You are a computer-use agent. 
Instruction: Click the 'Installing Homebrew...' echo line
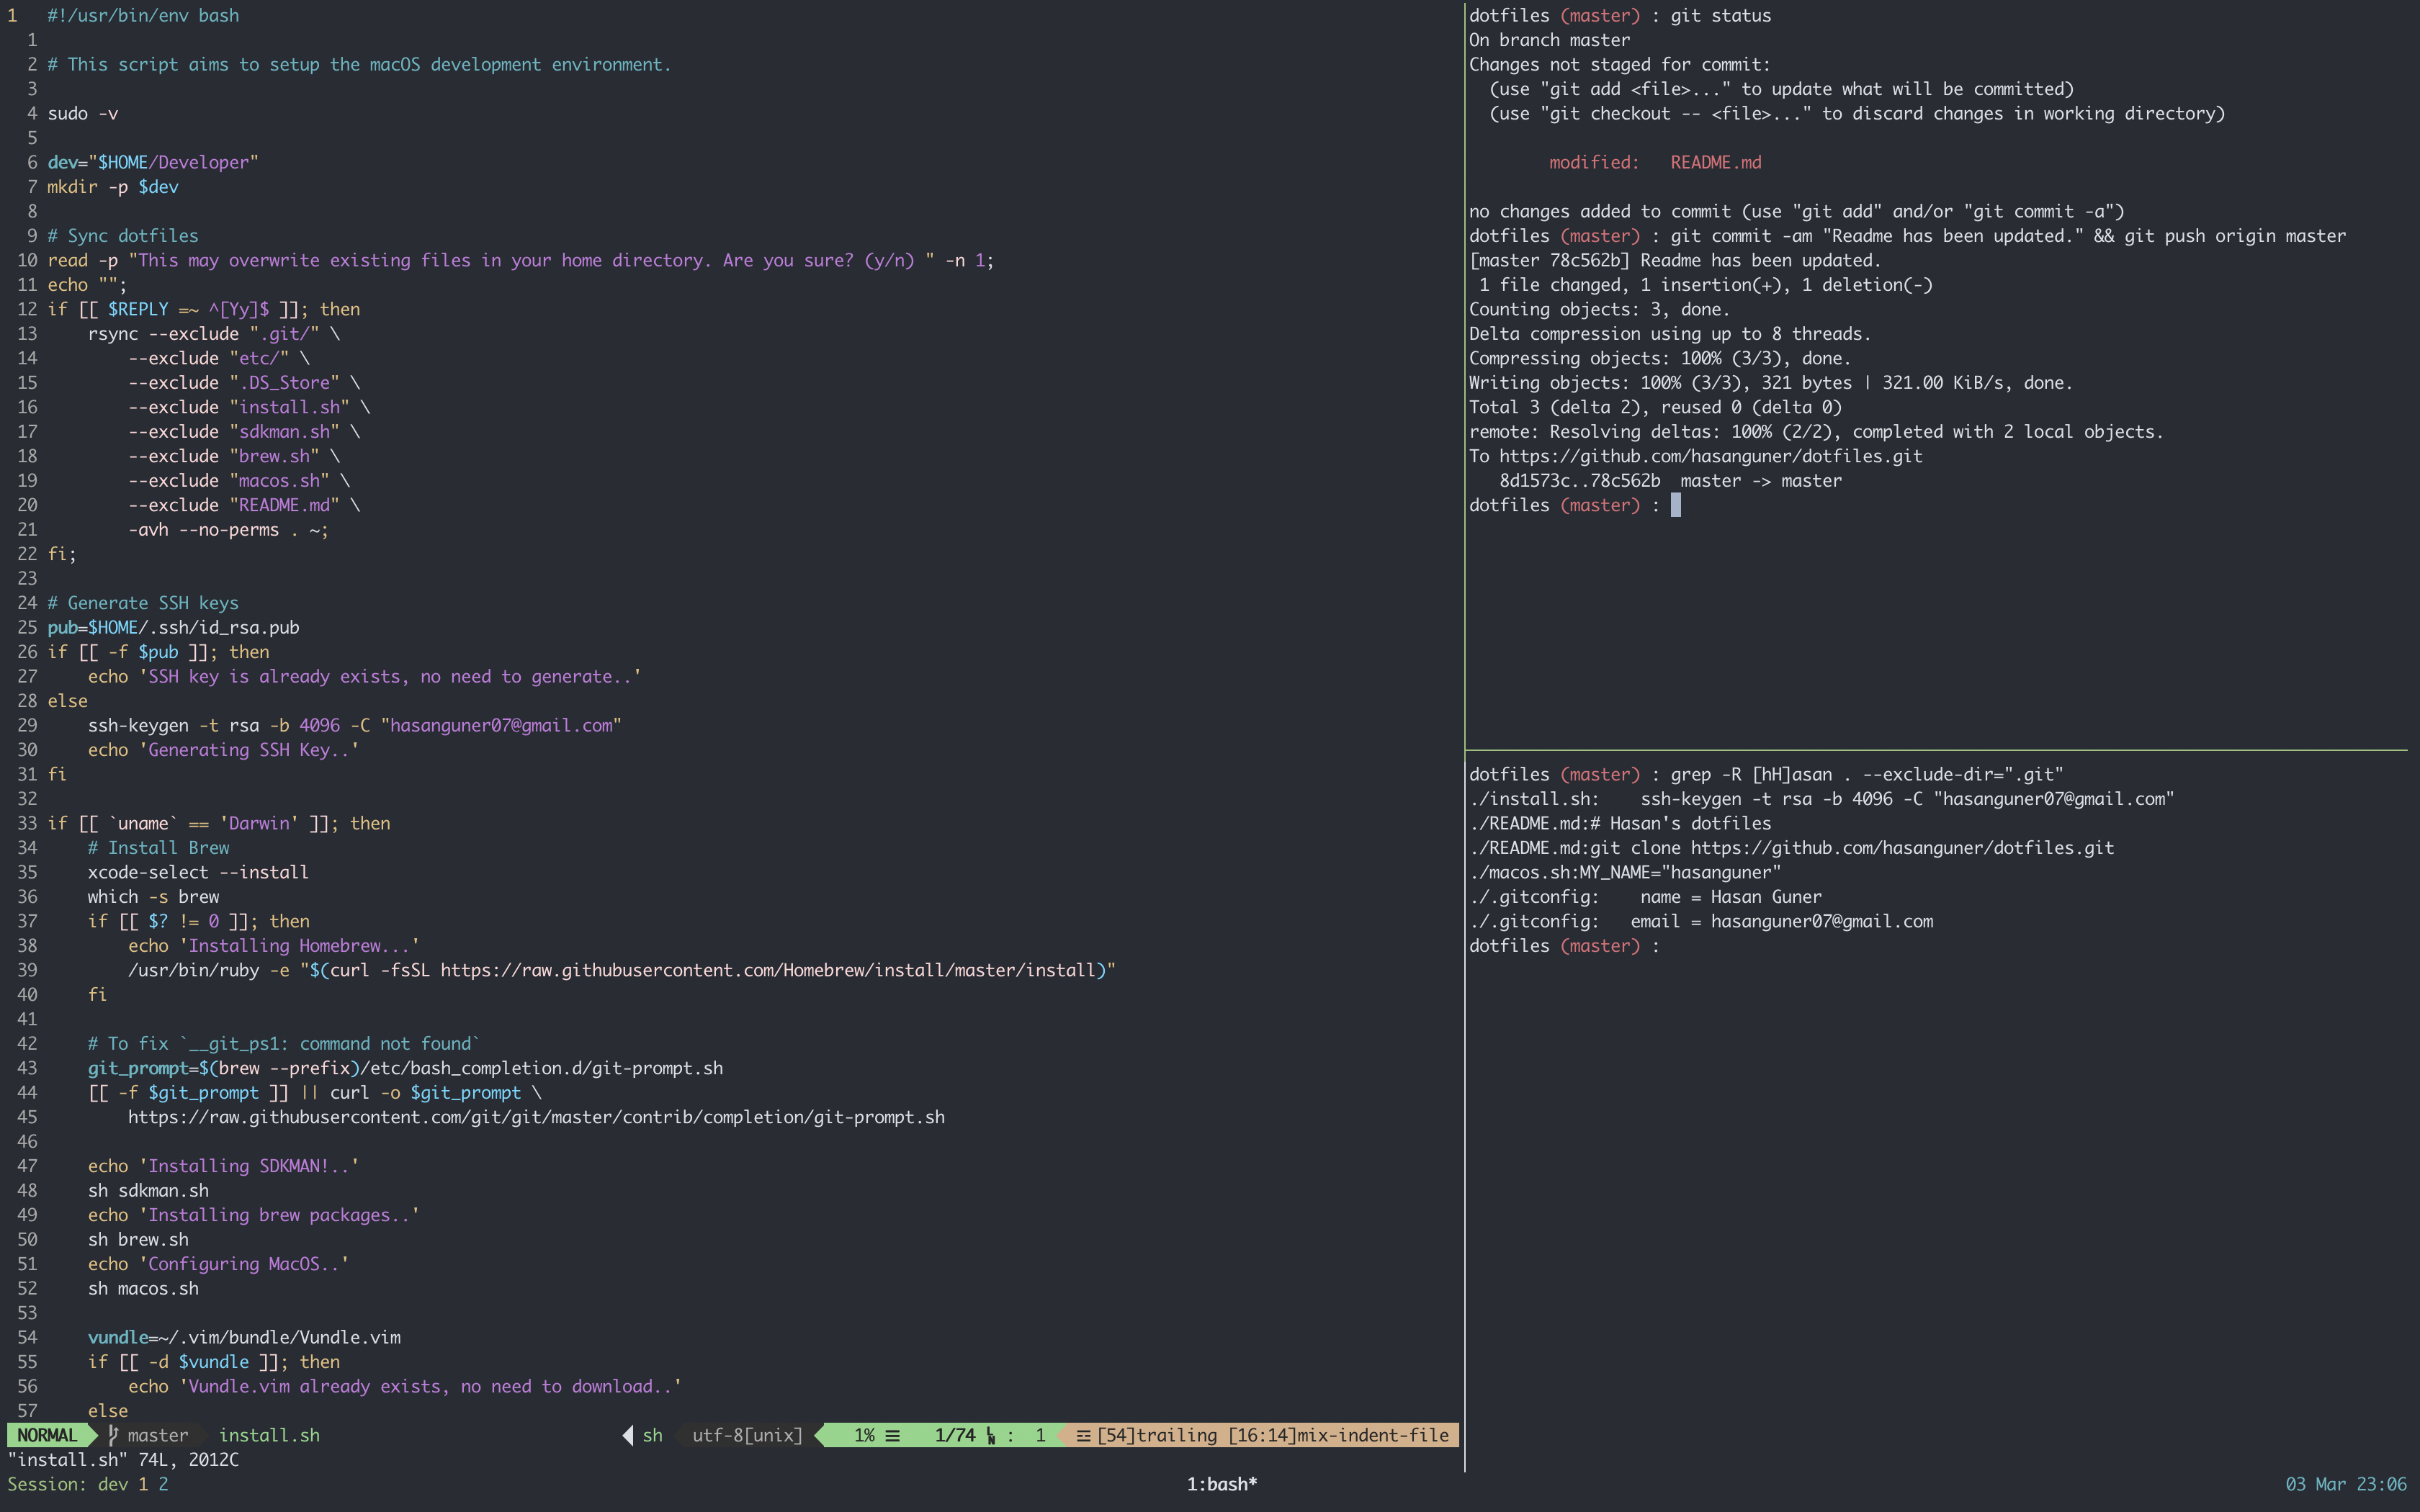(x=274, y=946)
